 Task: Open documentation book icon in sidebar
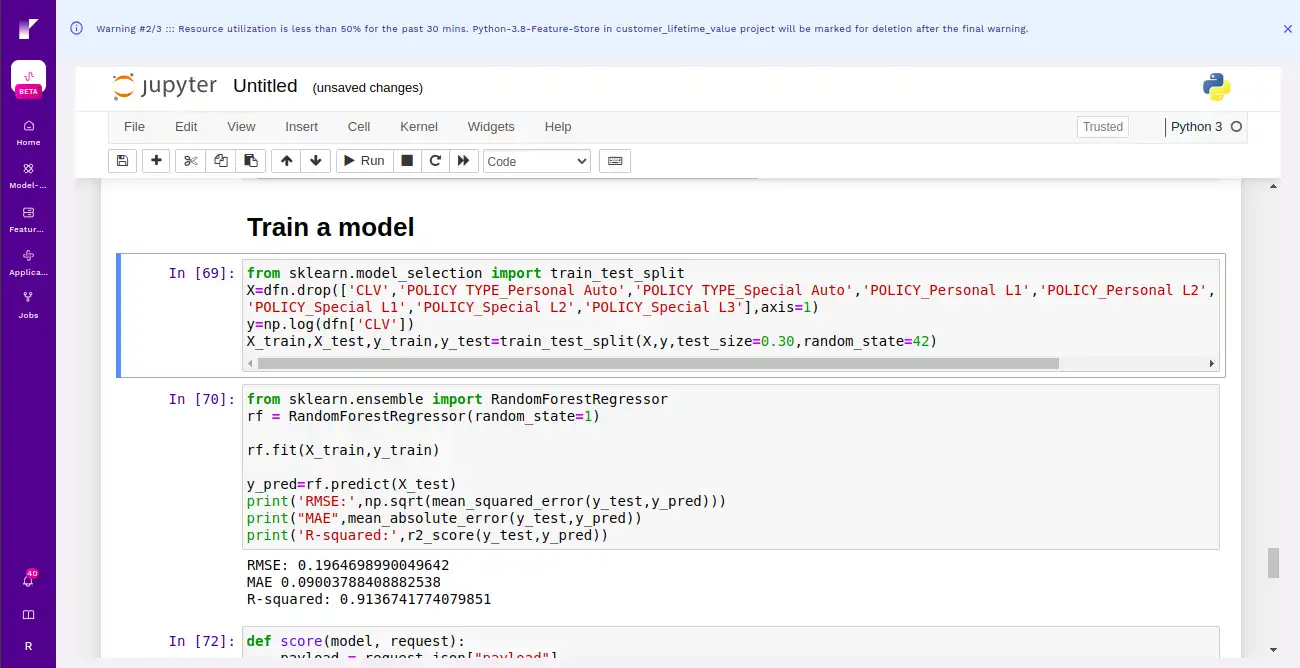click(x=28, y=614)
